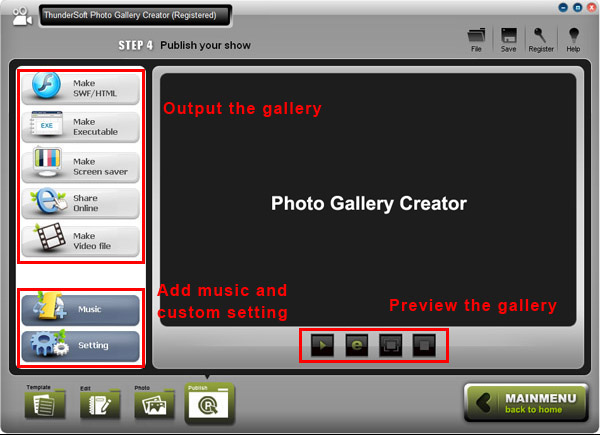Open the Setting panel with gear icon
The width and height of the screenshot is (600, 435).
[81, 345]
